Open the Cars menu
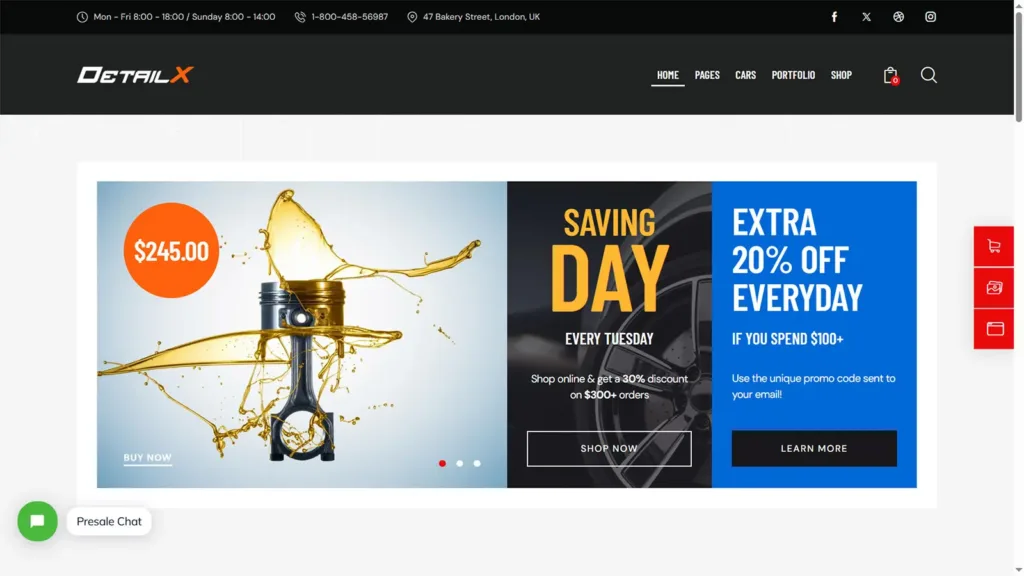 point(745,75)
